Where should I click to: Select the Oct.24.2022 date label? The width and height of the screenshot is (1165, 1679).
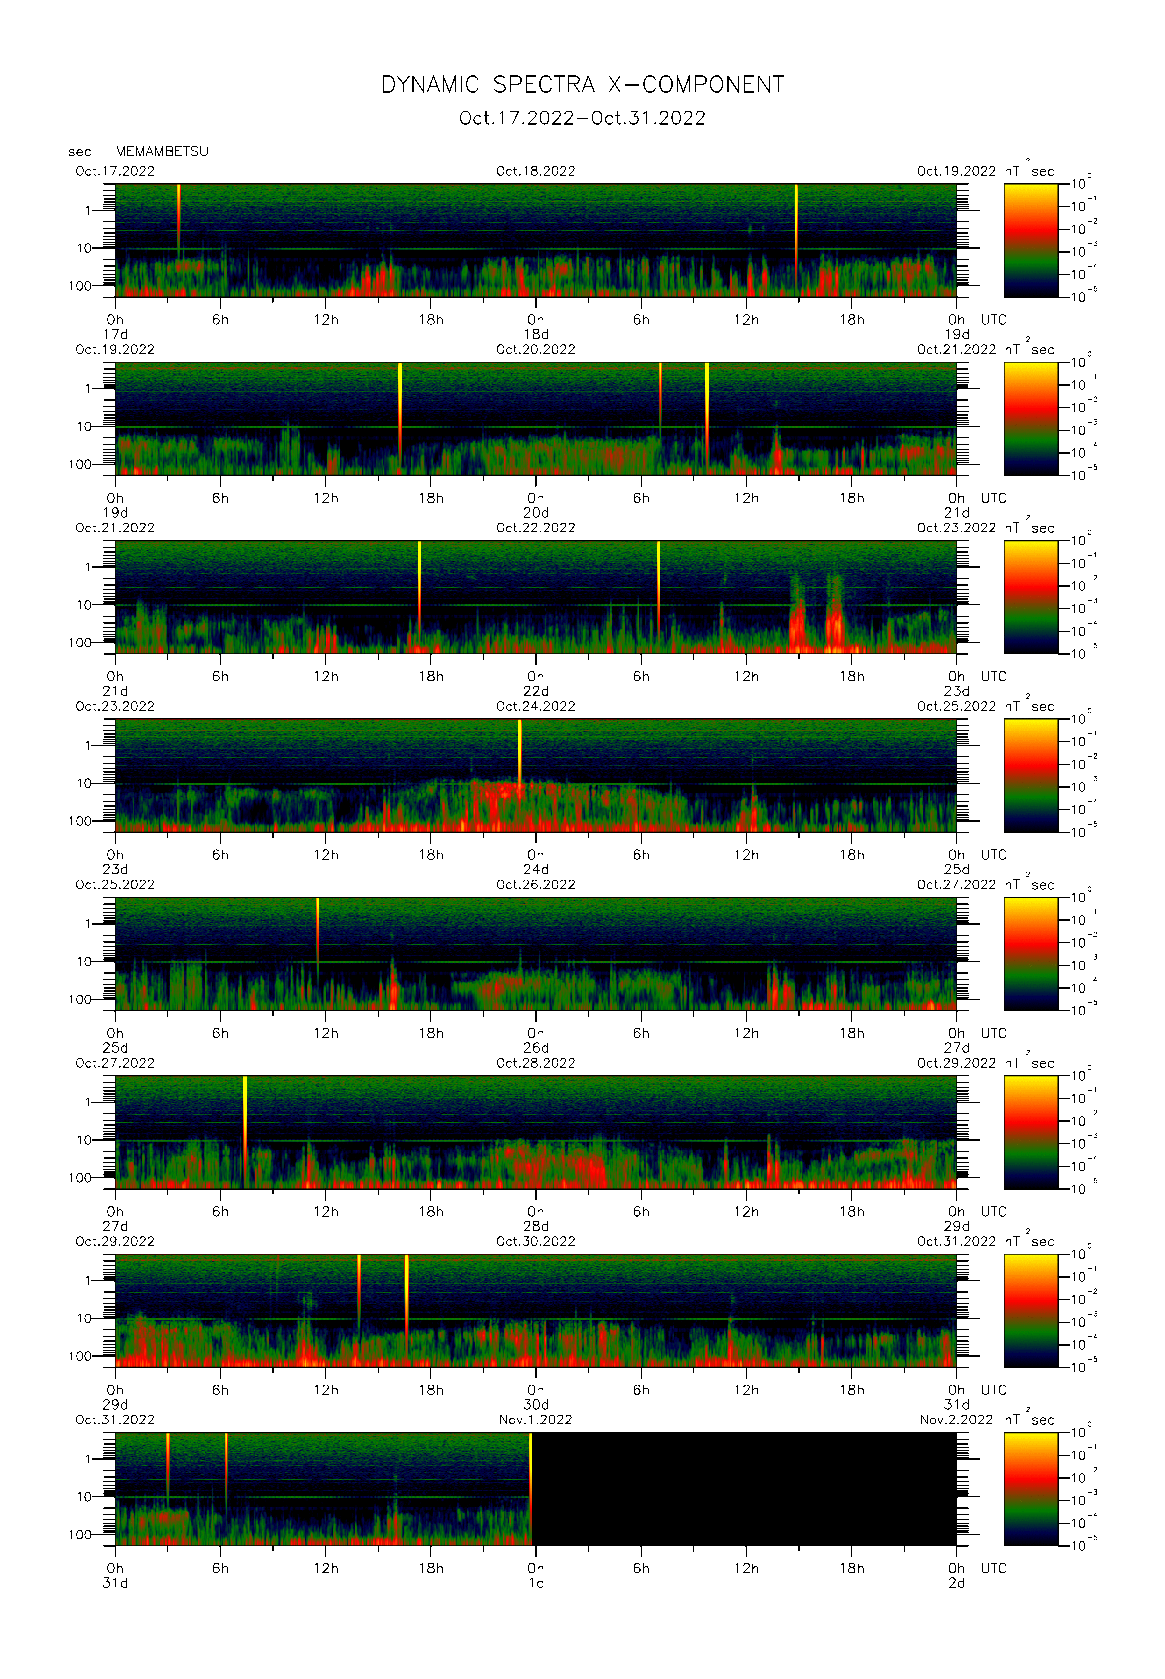[x=536, y=706]
